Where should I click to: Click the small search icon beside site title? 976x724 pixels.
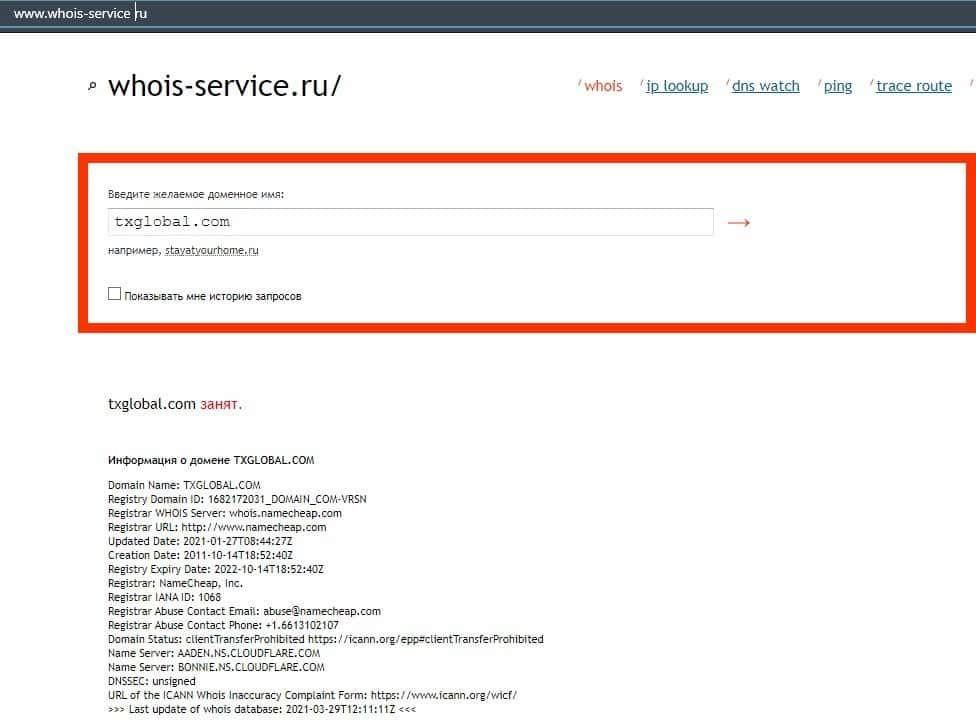[92, 86]
